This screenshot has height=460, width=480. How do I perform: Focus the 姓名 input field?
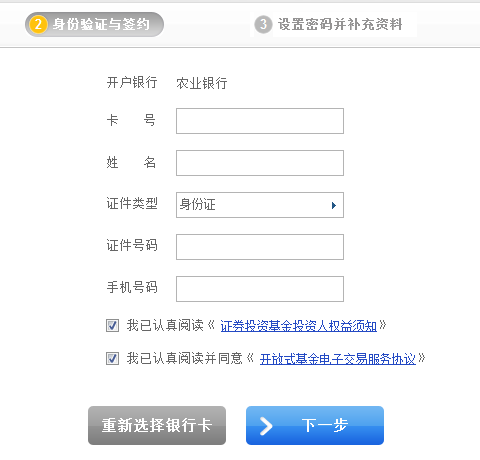click(260, 163)
